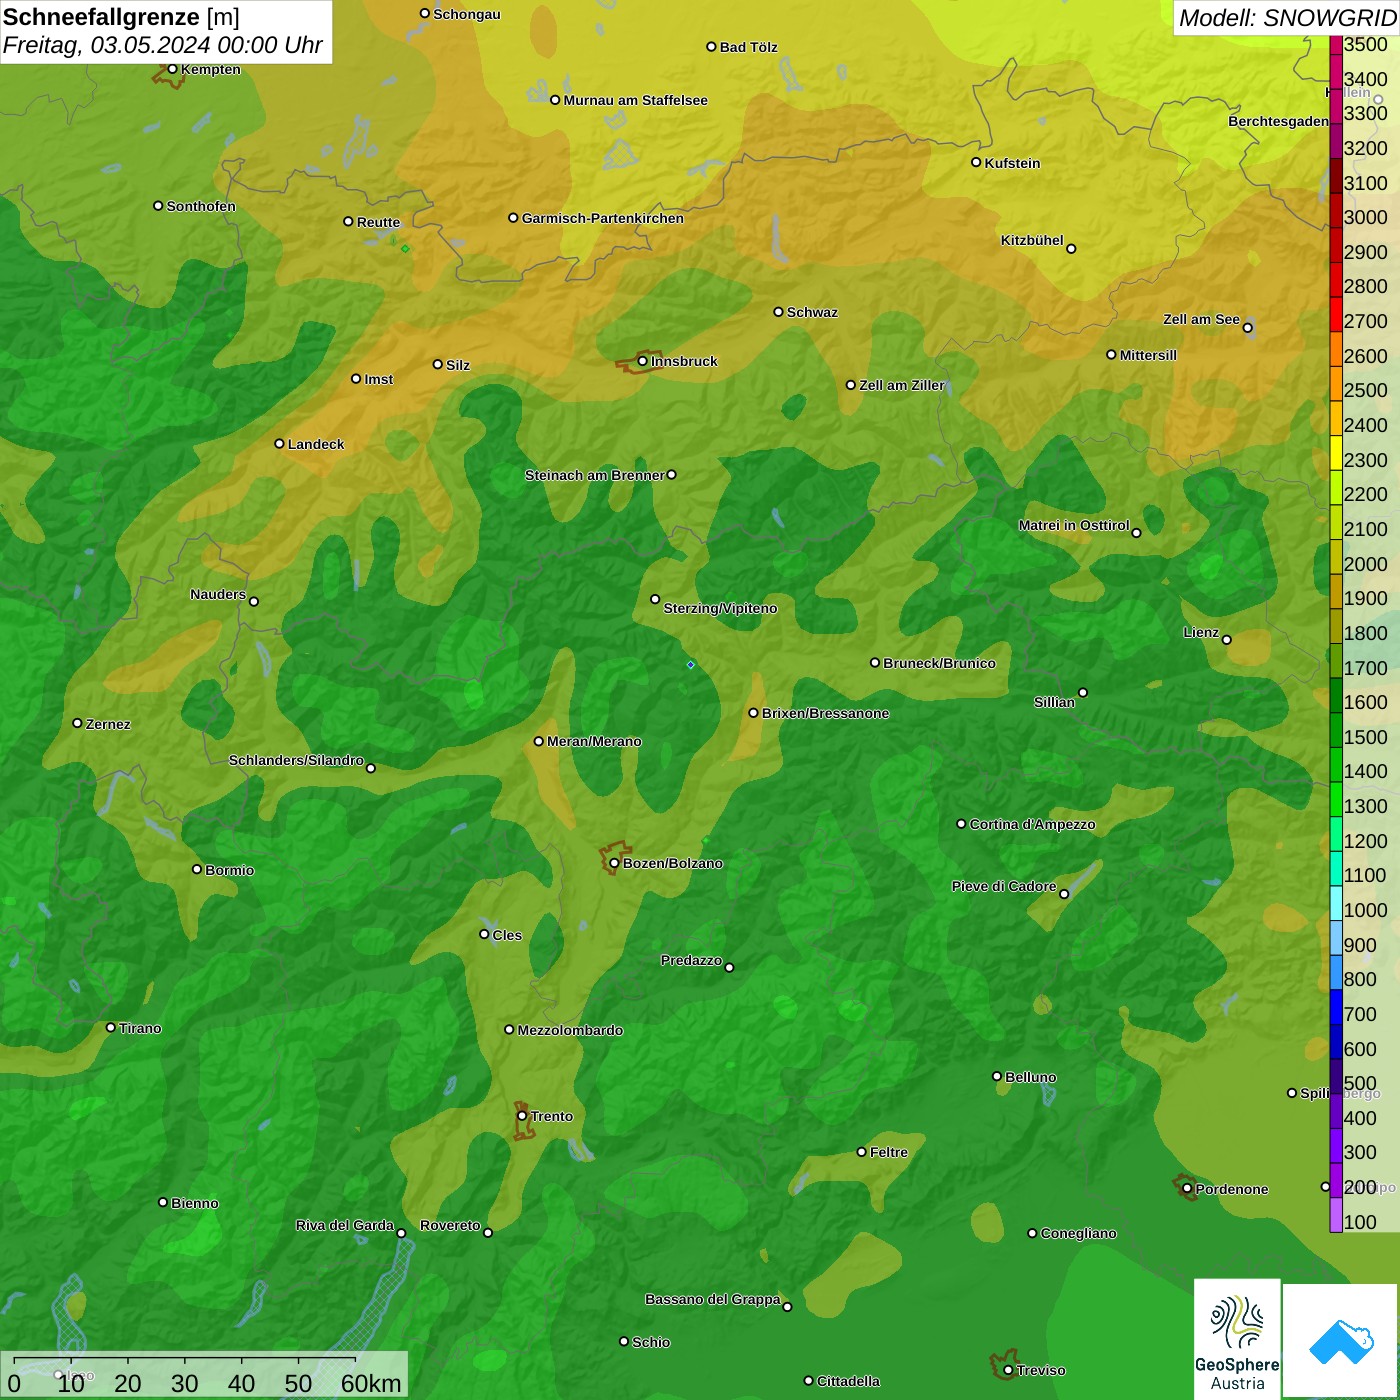Click the 'Meran/Merano' label
The image size is (1400, 1400).
click(594, 741)
